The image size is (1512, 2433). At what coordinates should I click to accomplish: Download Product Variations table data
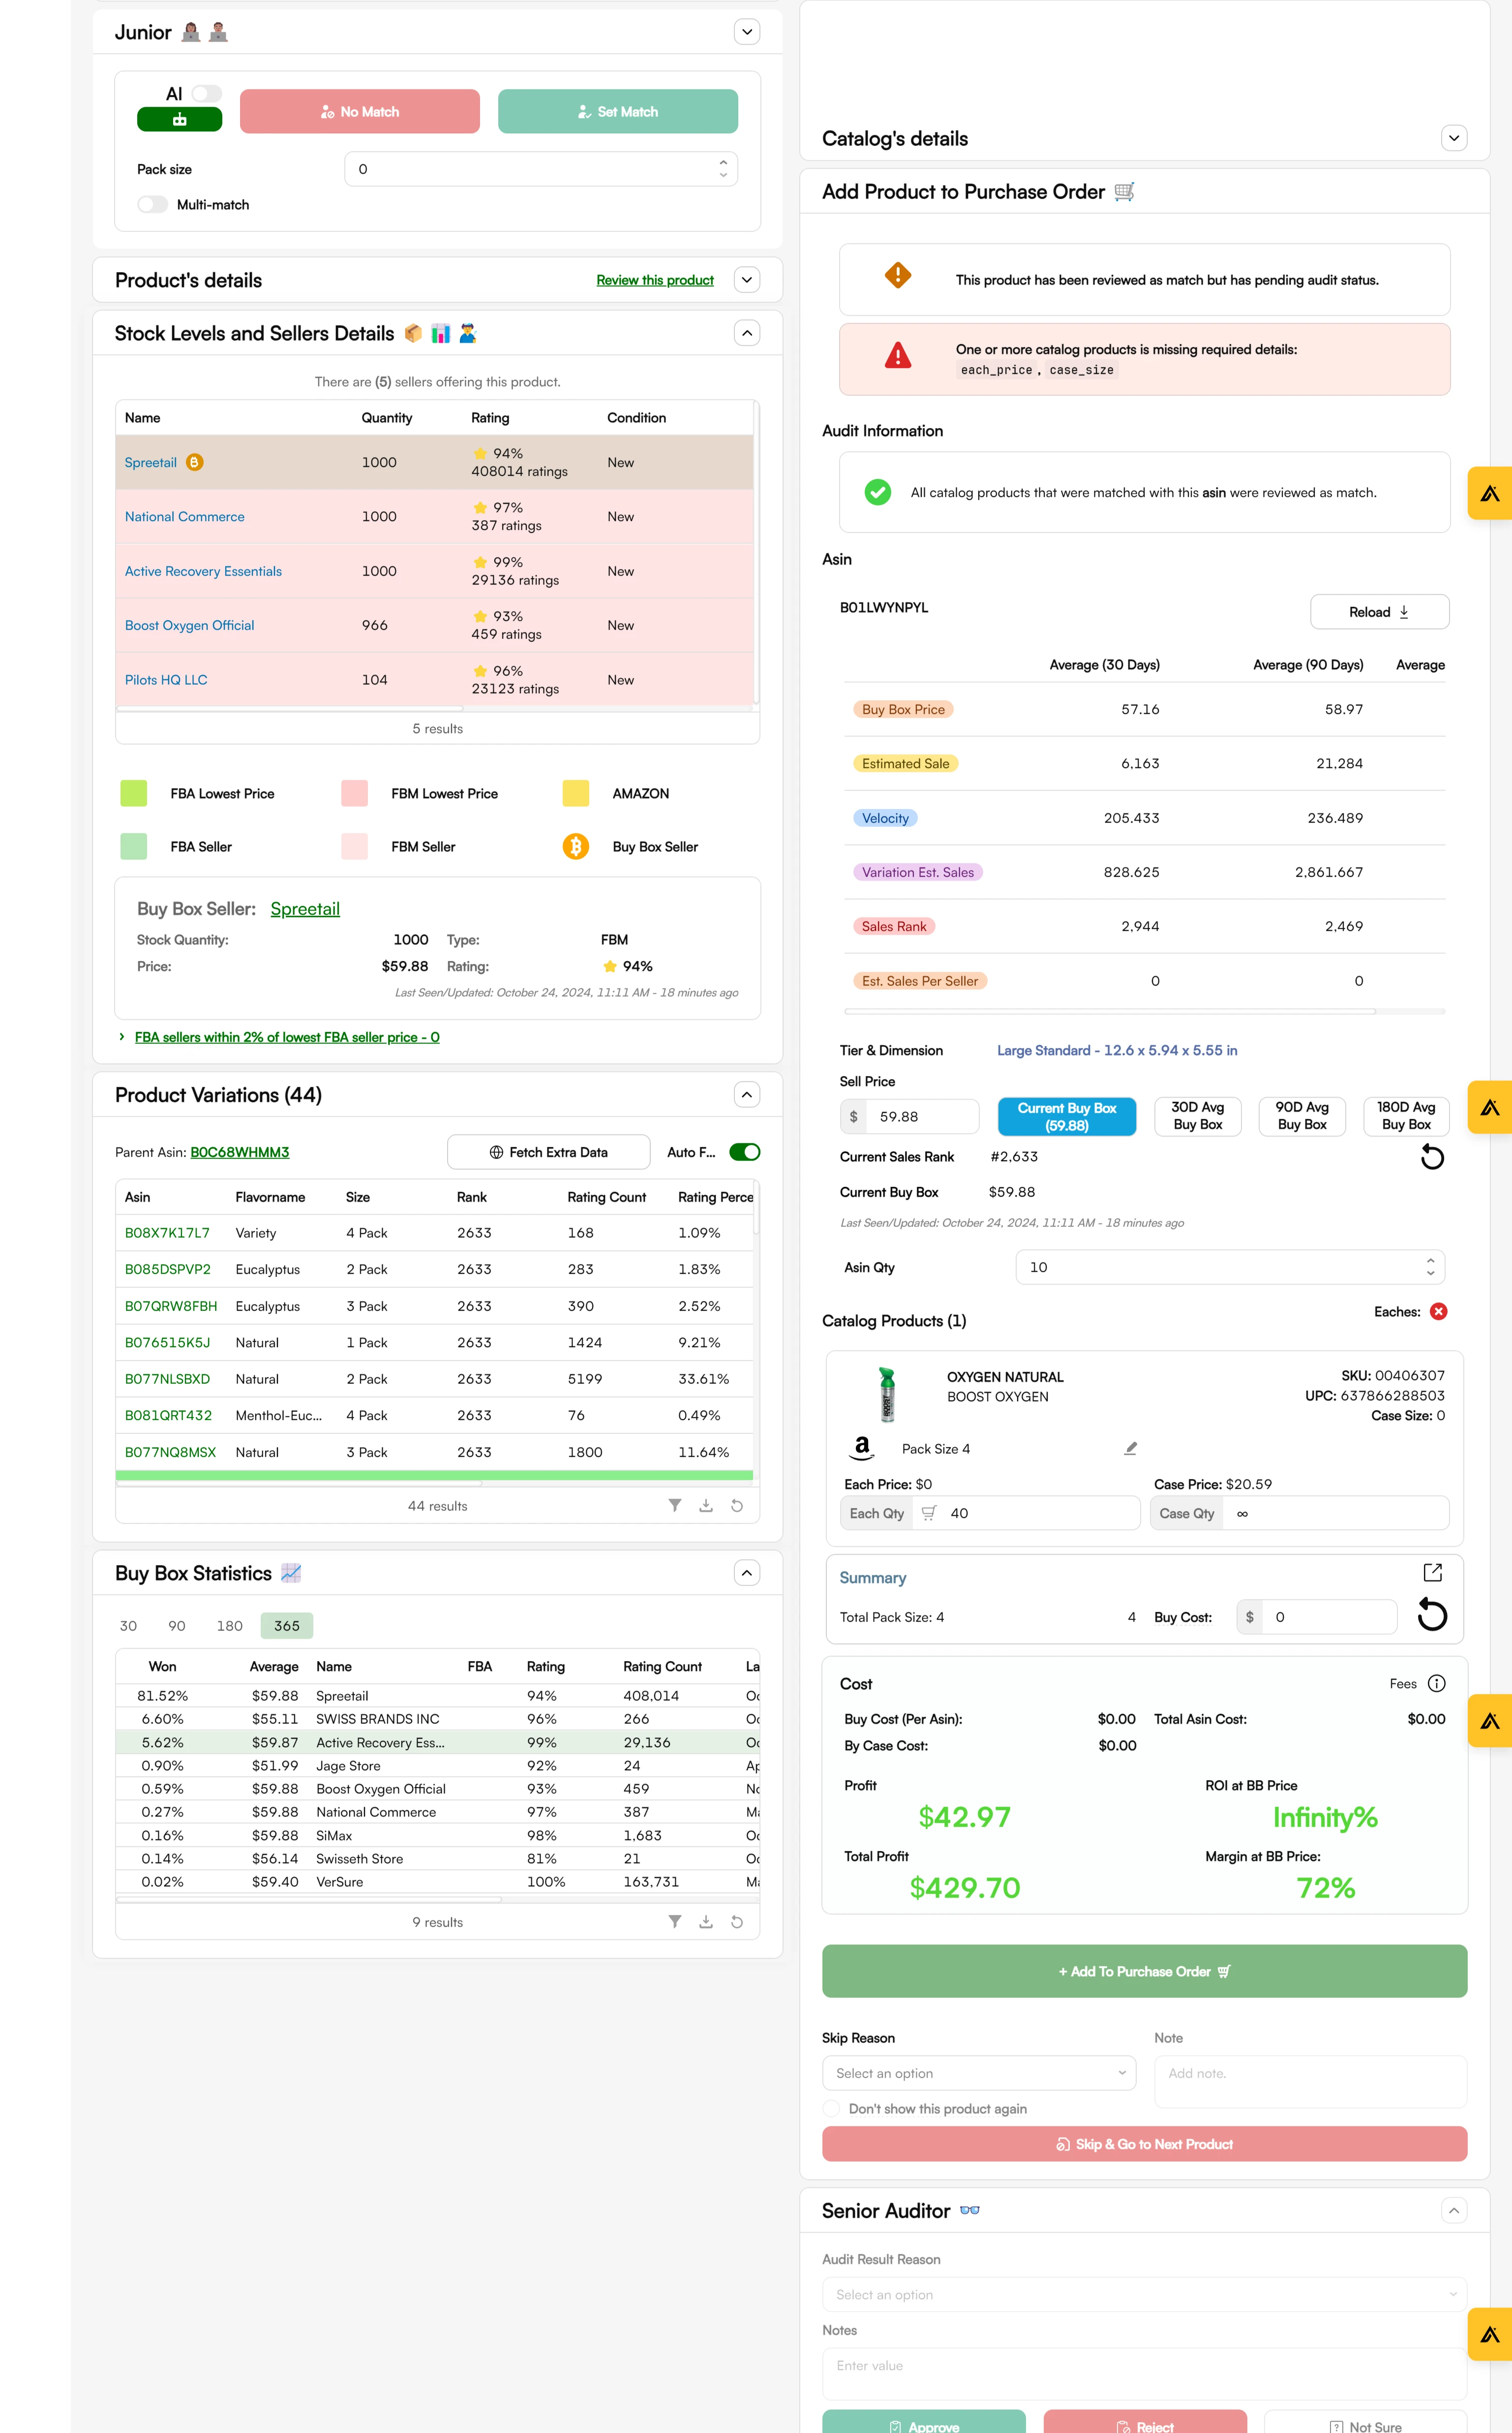706,1505
